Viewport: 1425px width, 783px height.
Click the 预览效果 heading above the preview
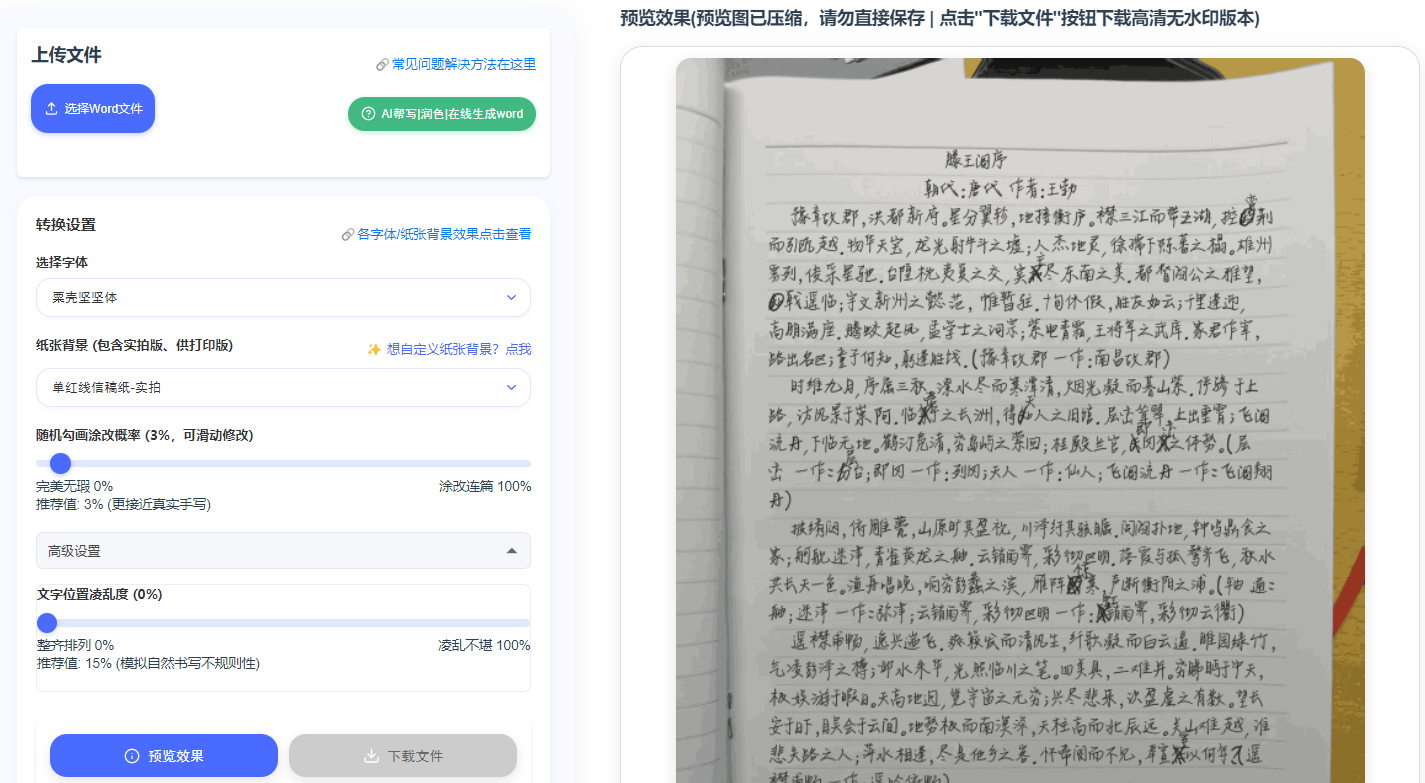tap(939, 18)
